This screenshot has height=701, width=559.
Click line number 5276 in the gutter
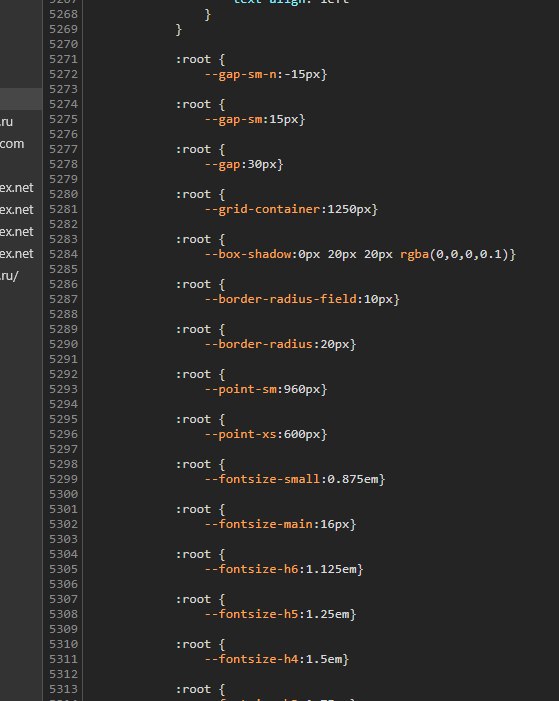coord(64,134)
